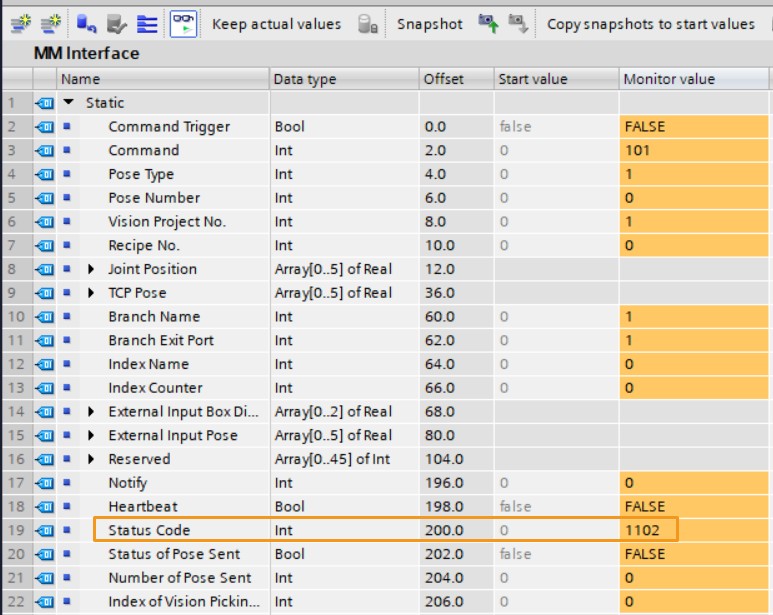Expand the TCP Pose array
Viewport: 773px width, 615px height.
click(x=92, y=293)
